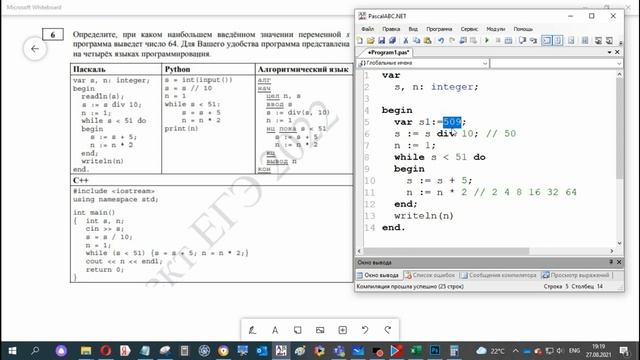Run the program with the green arrow
Image resolution: width=640 pixels, height=360 pixels.
point(487,40)
